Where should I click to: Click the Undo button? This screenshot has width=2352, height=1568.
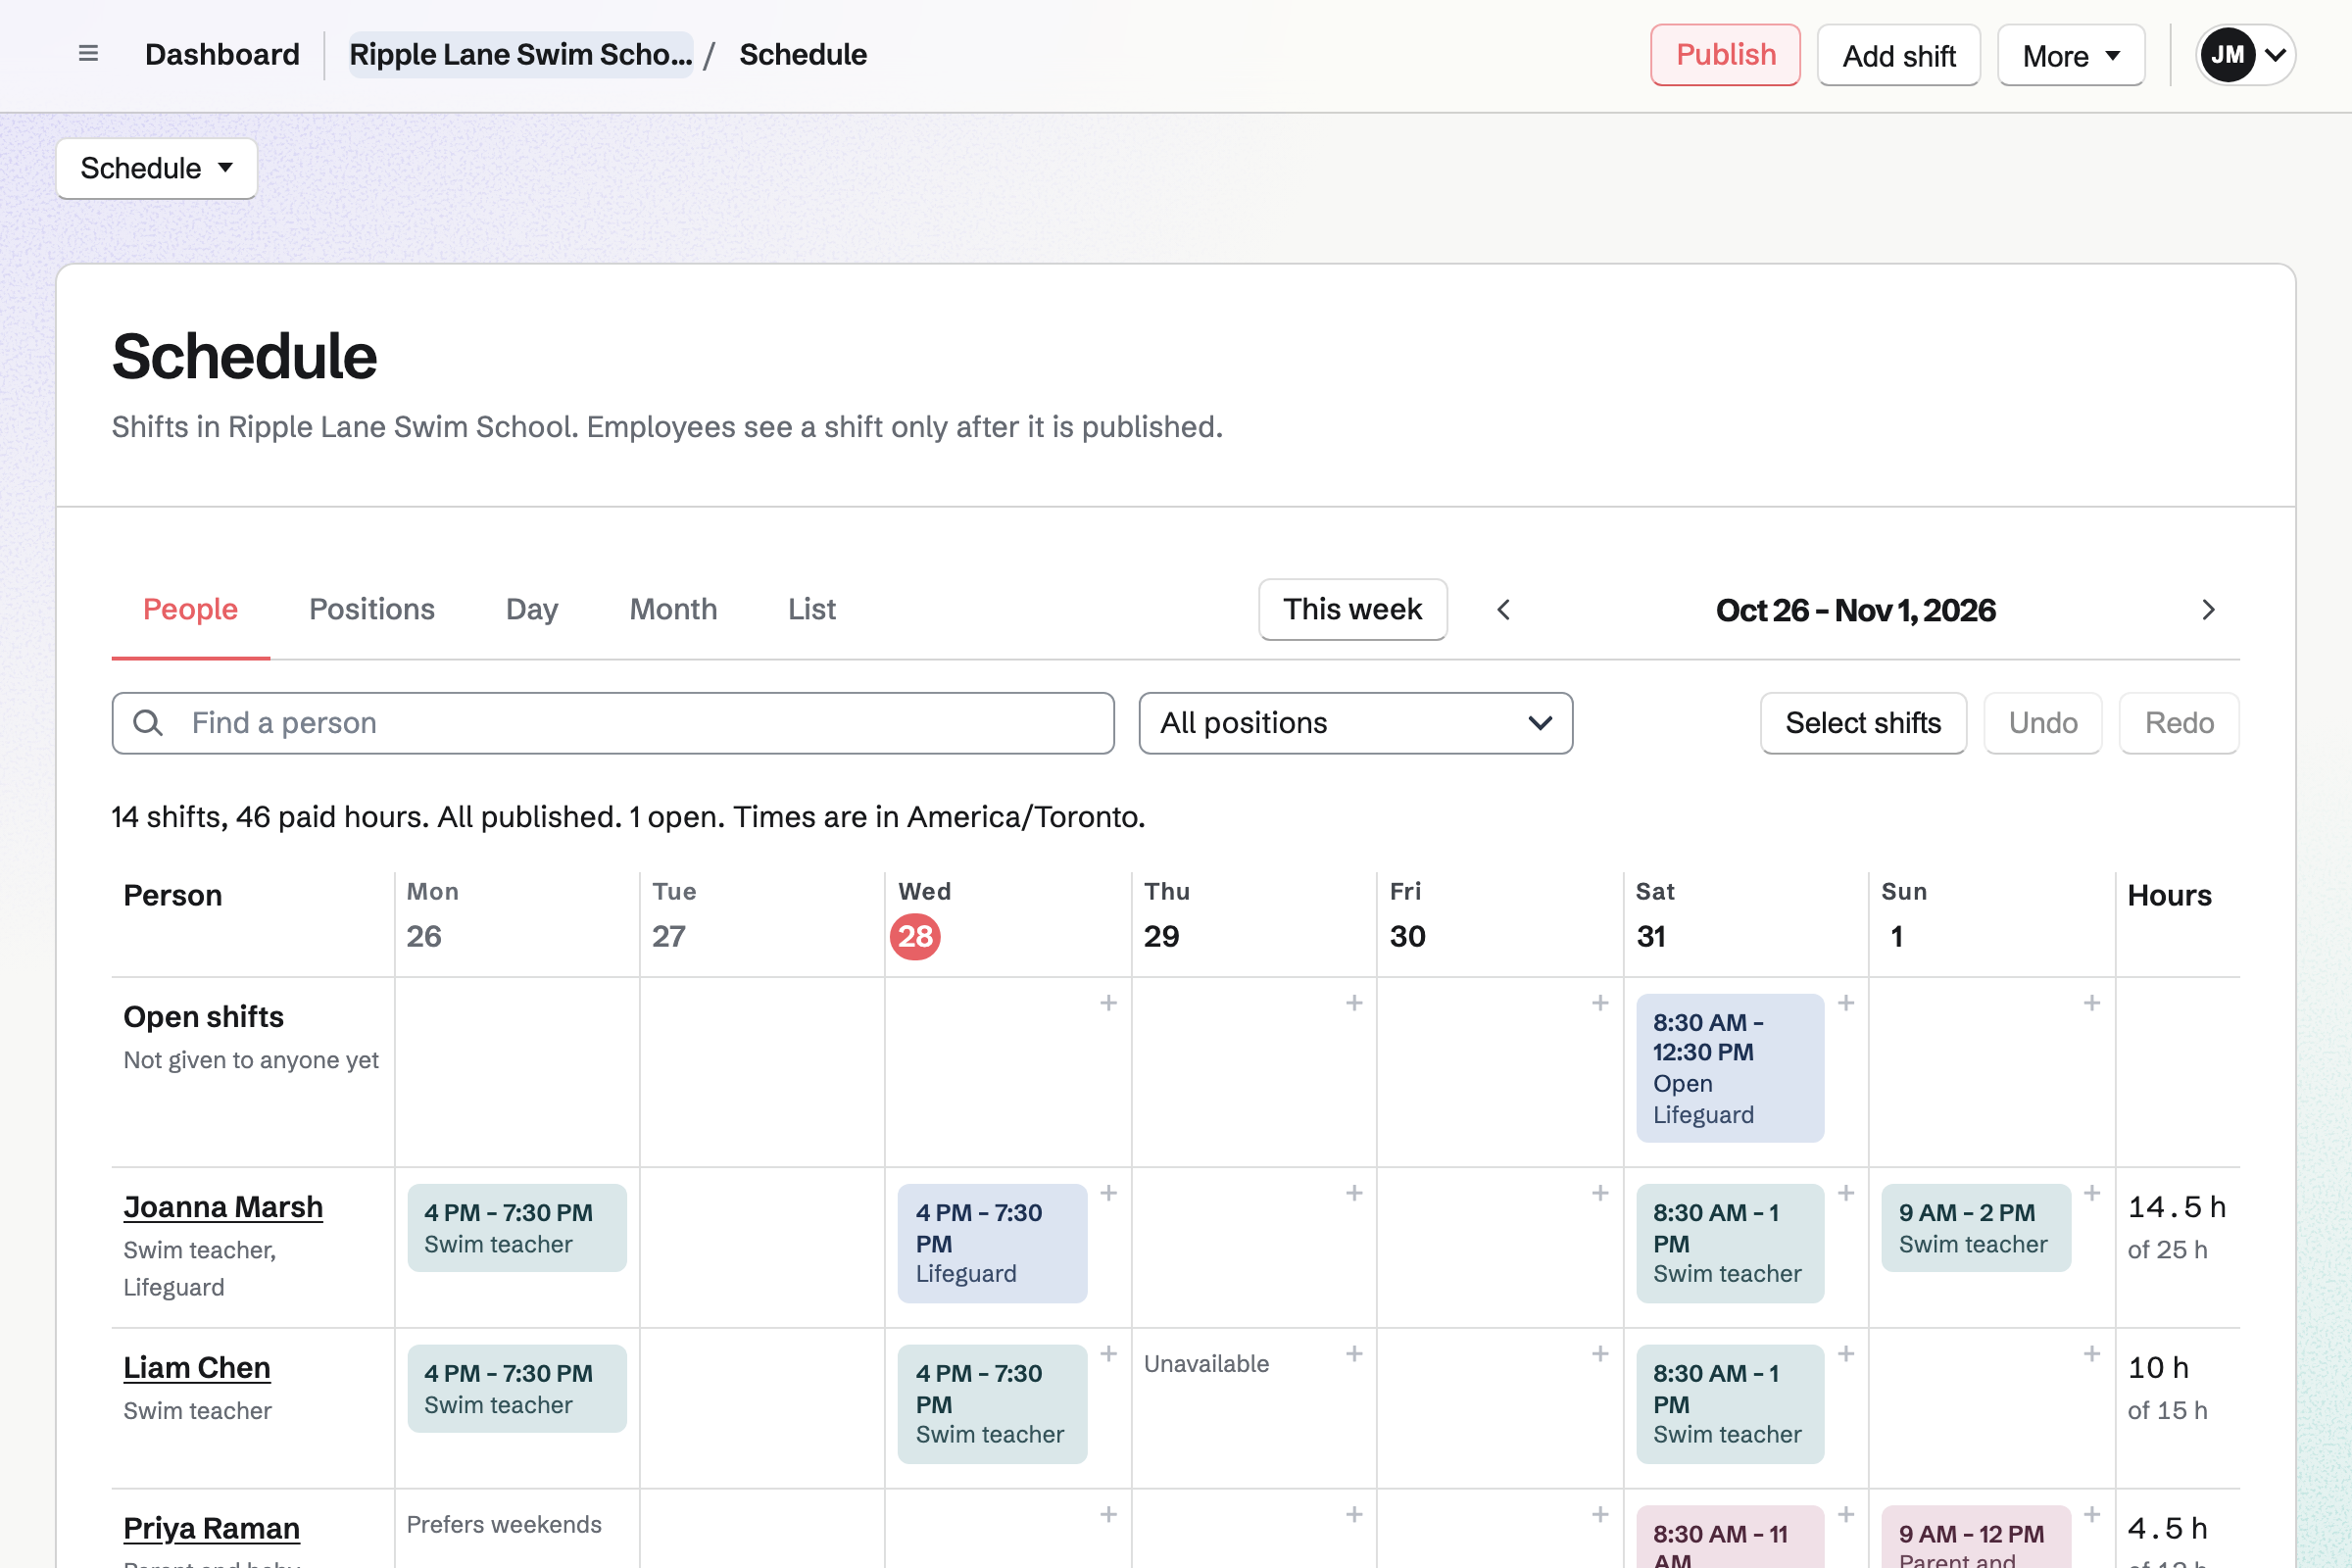click(x=2042, y=723)
